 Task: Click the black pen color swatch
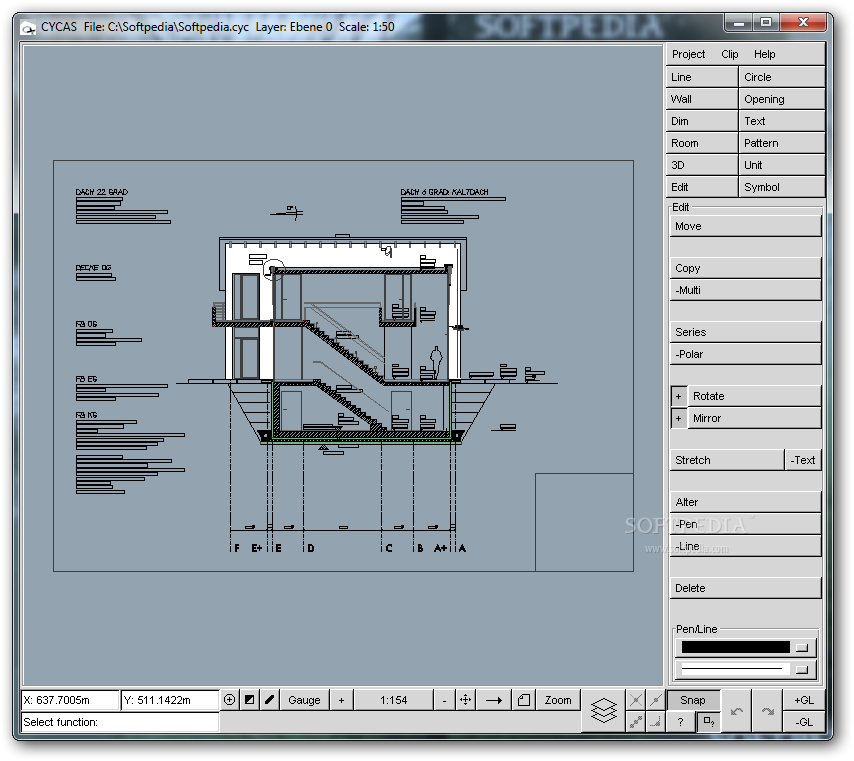coord(735,647)
